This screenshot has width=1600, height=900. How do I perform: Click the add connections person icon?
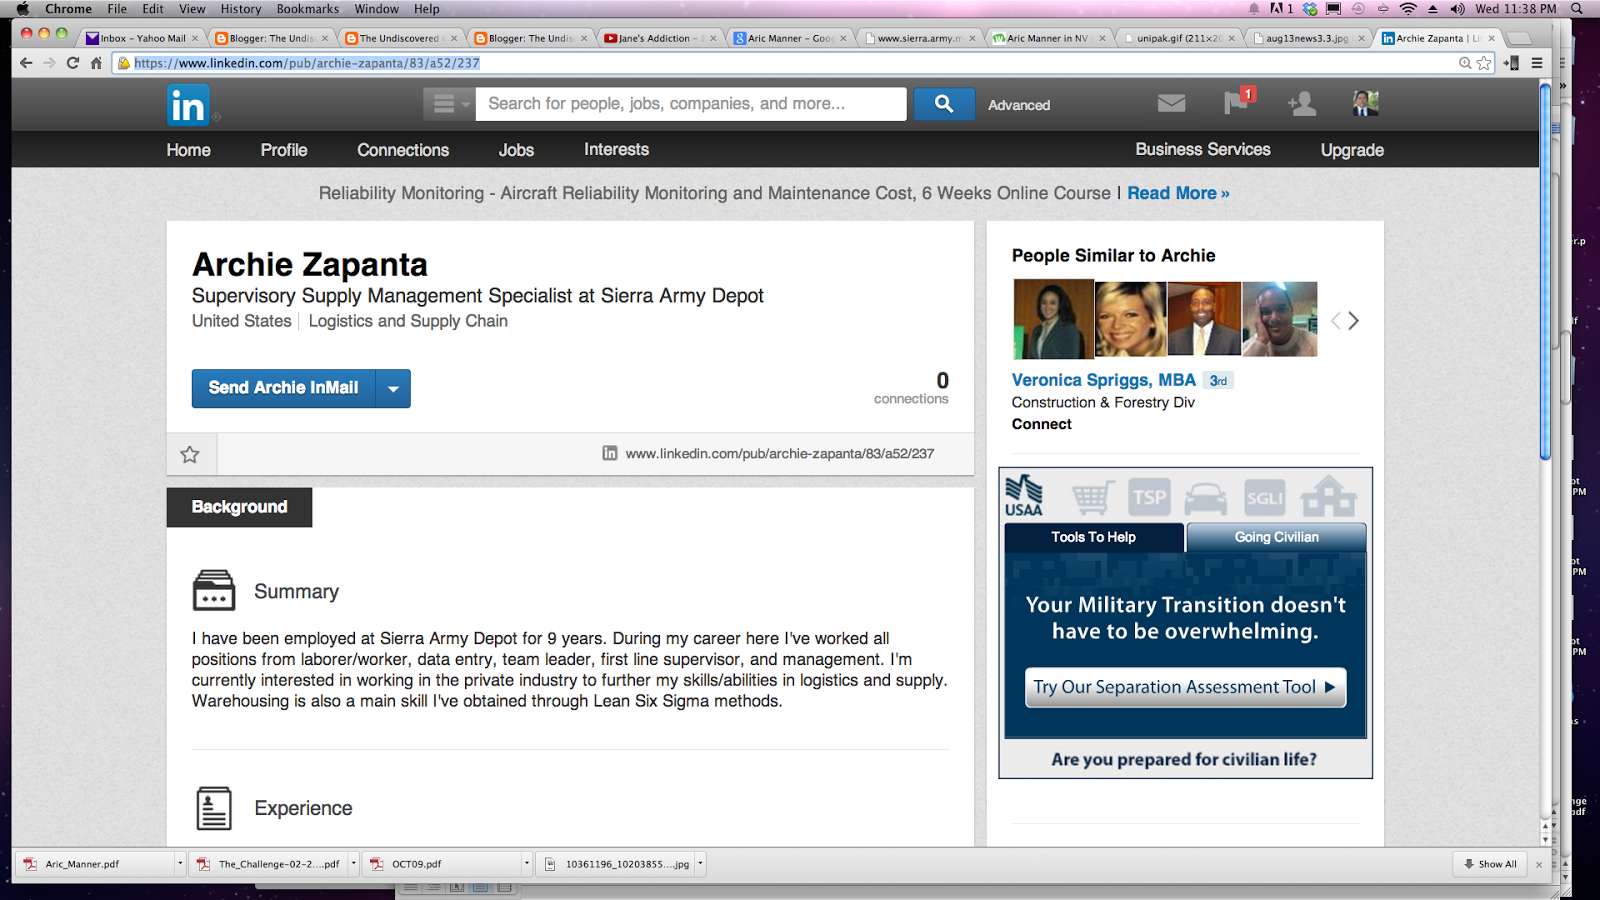click(x=1302, y=103)
